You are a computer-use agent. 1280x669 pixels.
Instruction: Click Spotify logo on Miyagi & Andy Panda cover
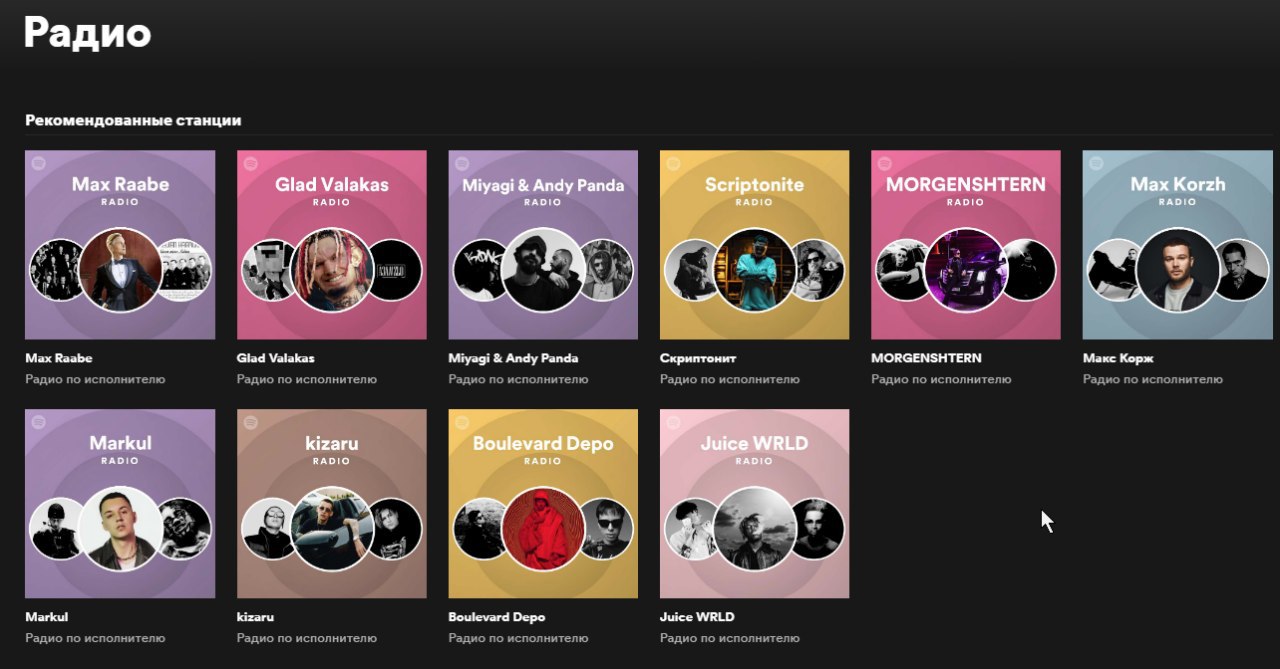pyautogui.click(x=461, y=163)
